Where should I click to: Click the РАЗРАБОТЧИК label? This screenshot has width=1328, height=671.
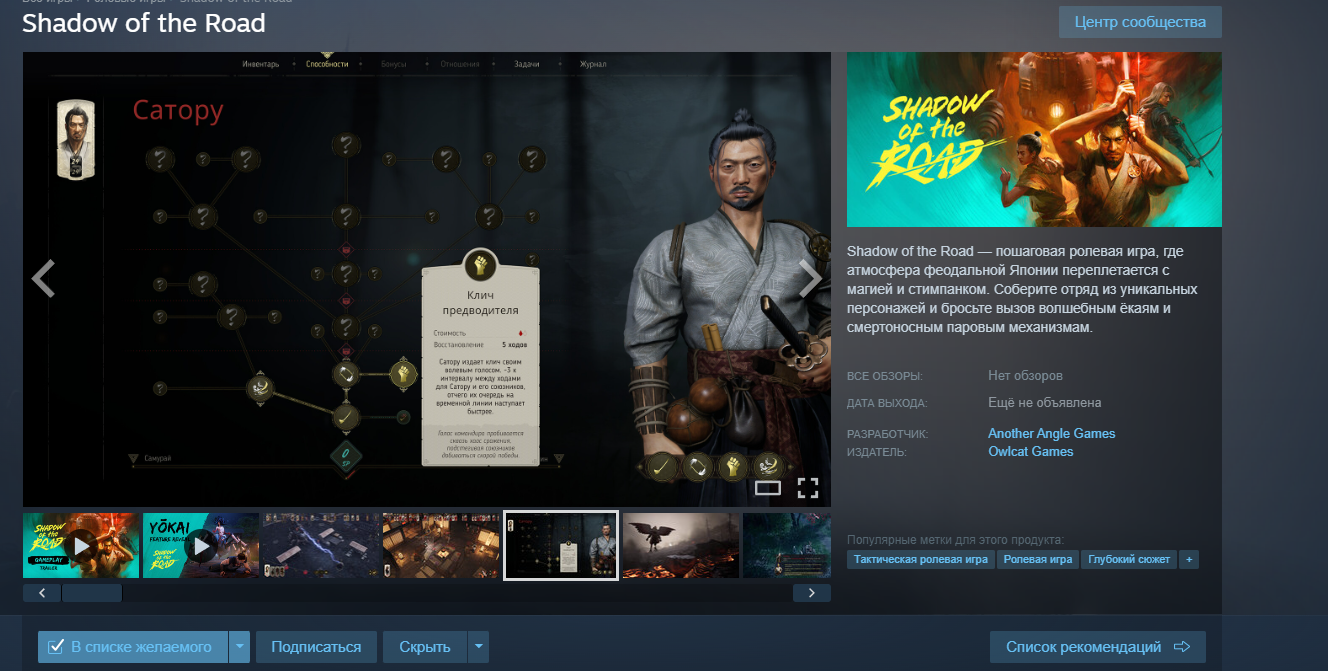point(888,435)
